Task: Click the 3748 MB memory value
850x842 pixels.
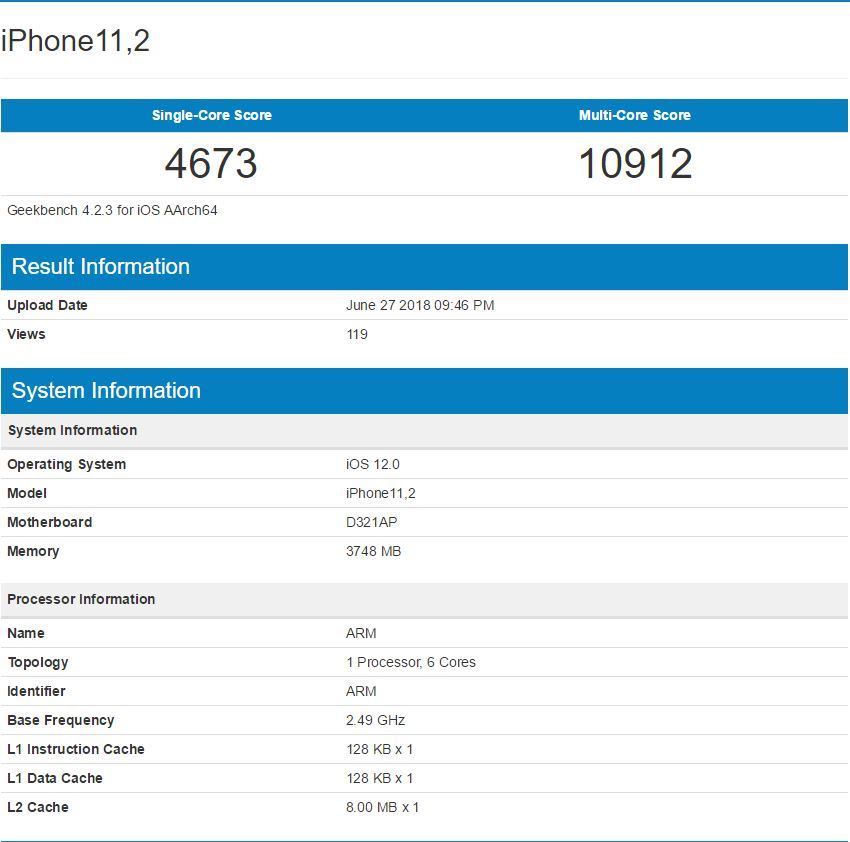Action: [x=374, y=551]
